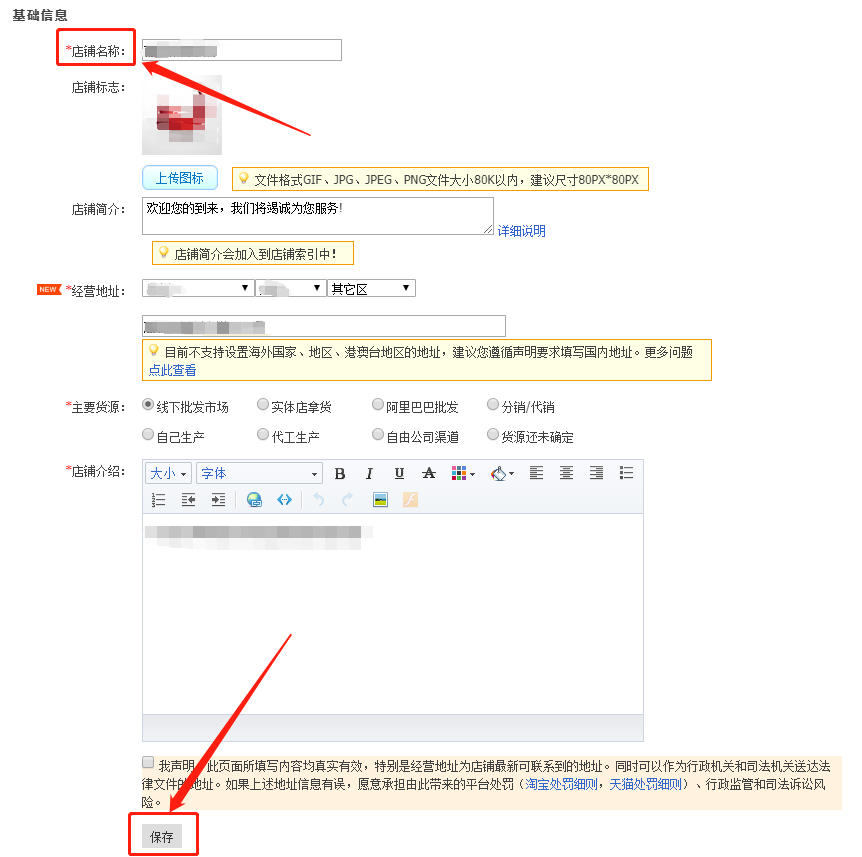Screen dimensions: 862x857
Task: Click the 上传图标 upload button
Action: (x=179, y=177)
